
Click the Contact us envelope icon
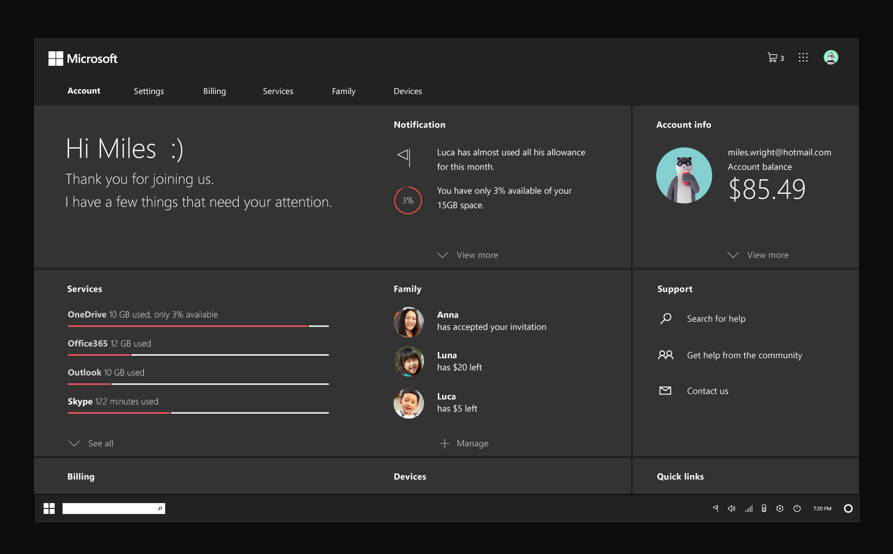coord(666,391)
